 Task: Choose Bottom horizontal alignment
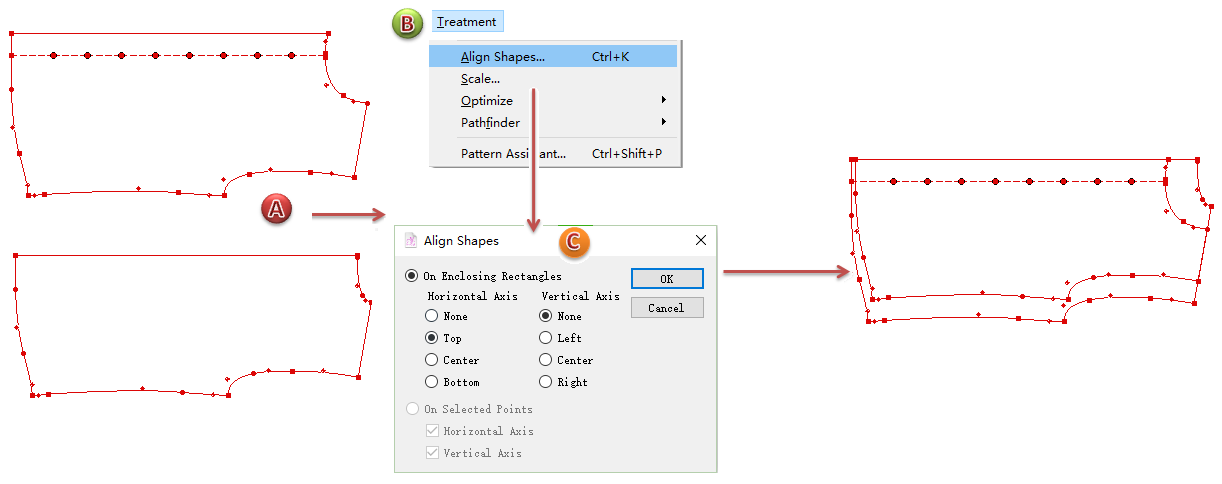point(431,382)
